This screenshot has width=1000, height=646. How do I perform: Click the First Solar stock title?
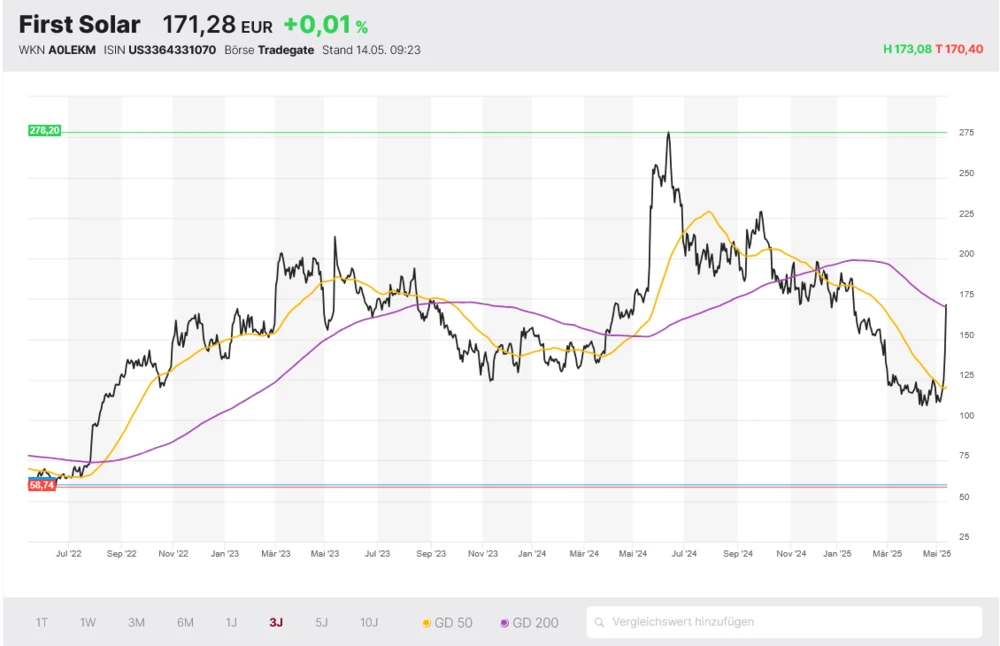[80, 24]
